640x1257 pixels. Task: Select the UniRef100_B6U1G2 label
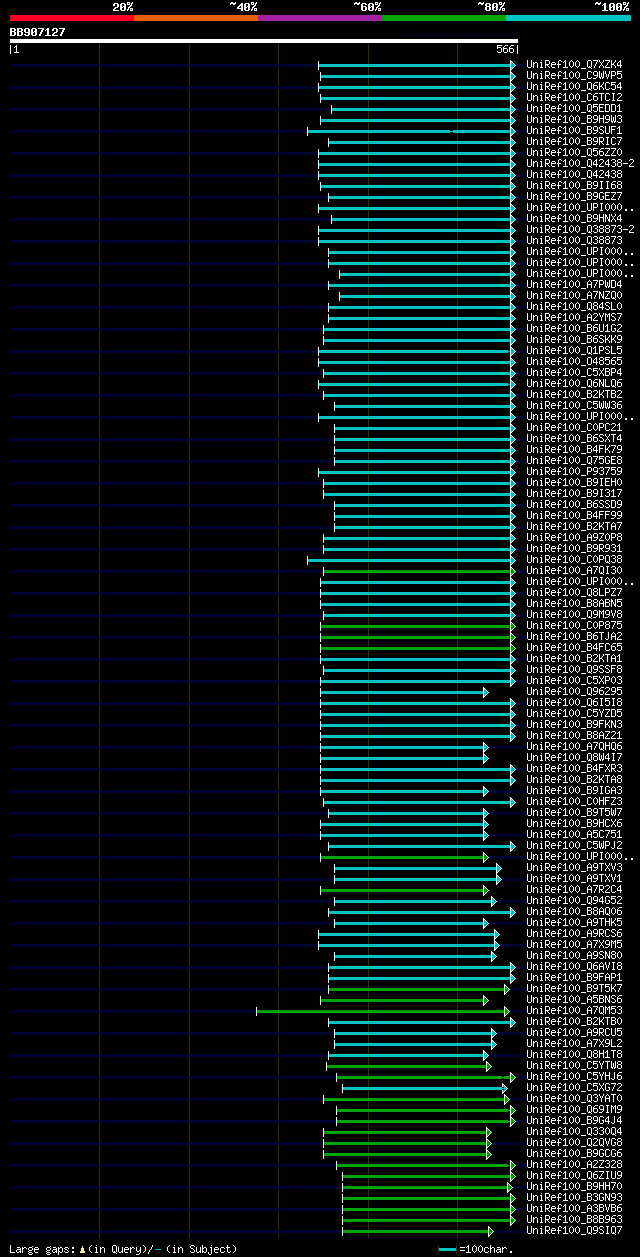574,329
